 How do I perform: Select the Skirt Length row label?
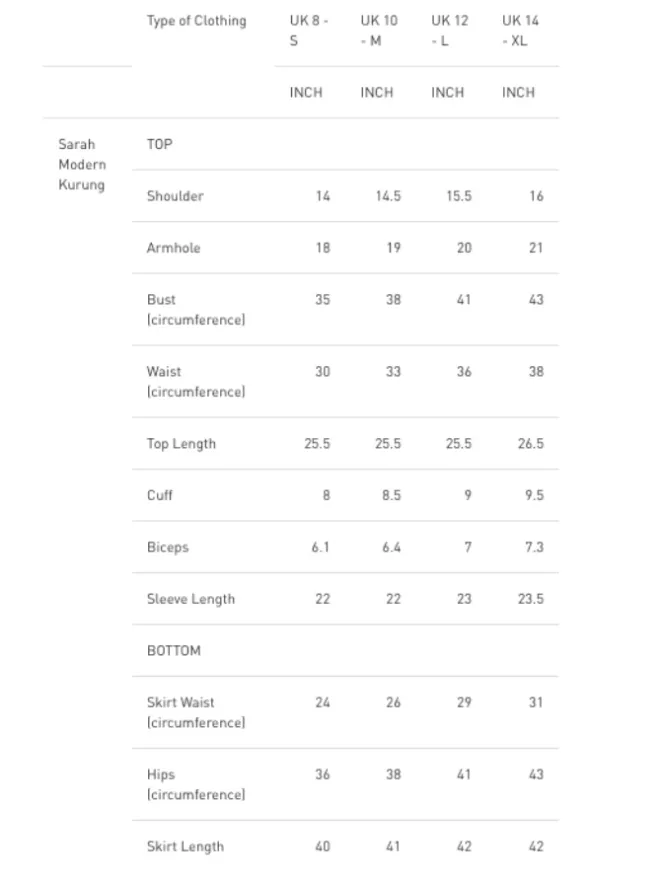pos(185,847)
